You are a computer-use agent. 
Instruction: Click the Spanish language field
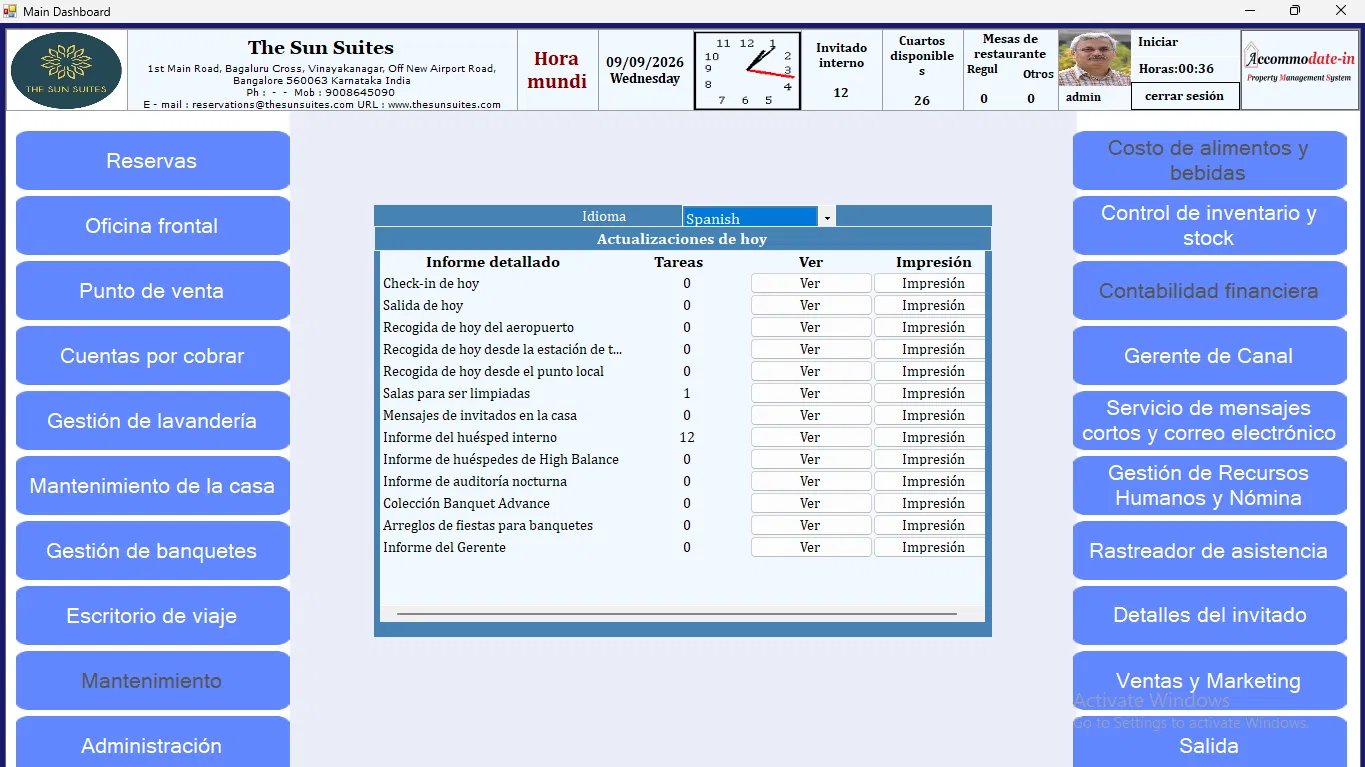coord(750,217)
